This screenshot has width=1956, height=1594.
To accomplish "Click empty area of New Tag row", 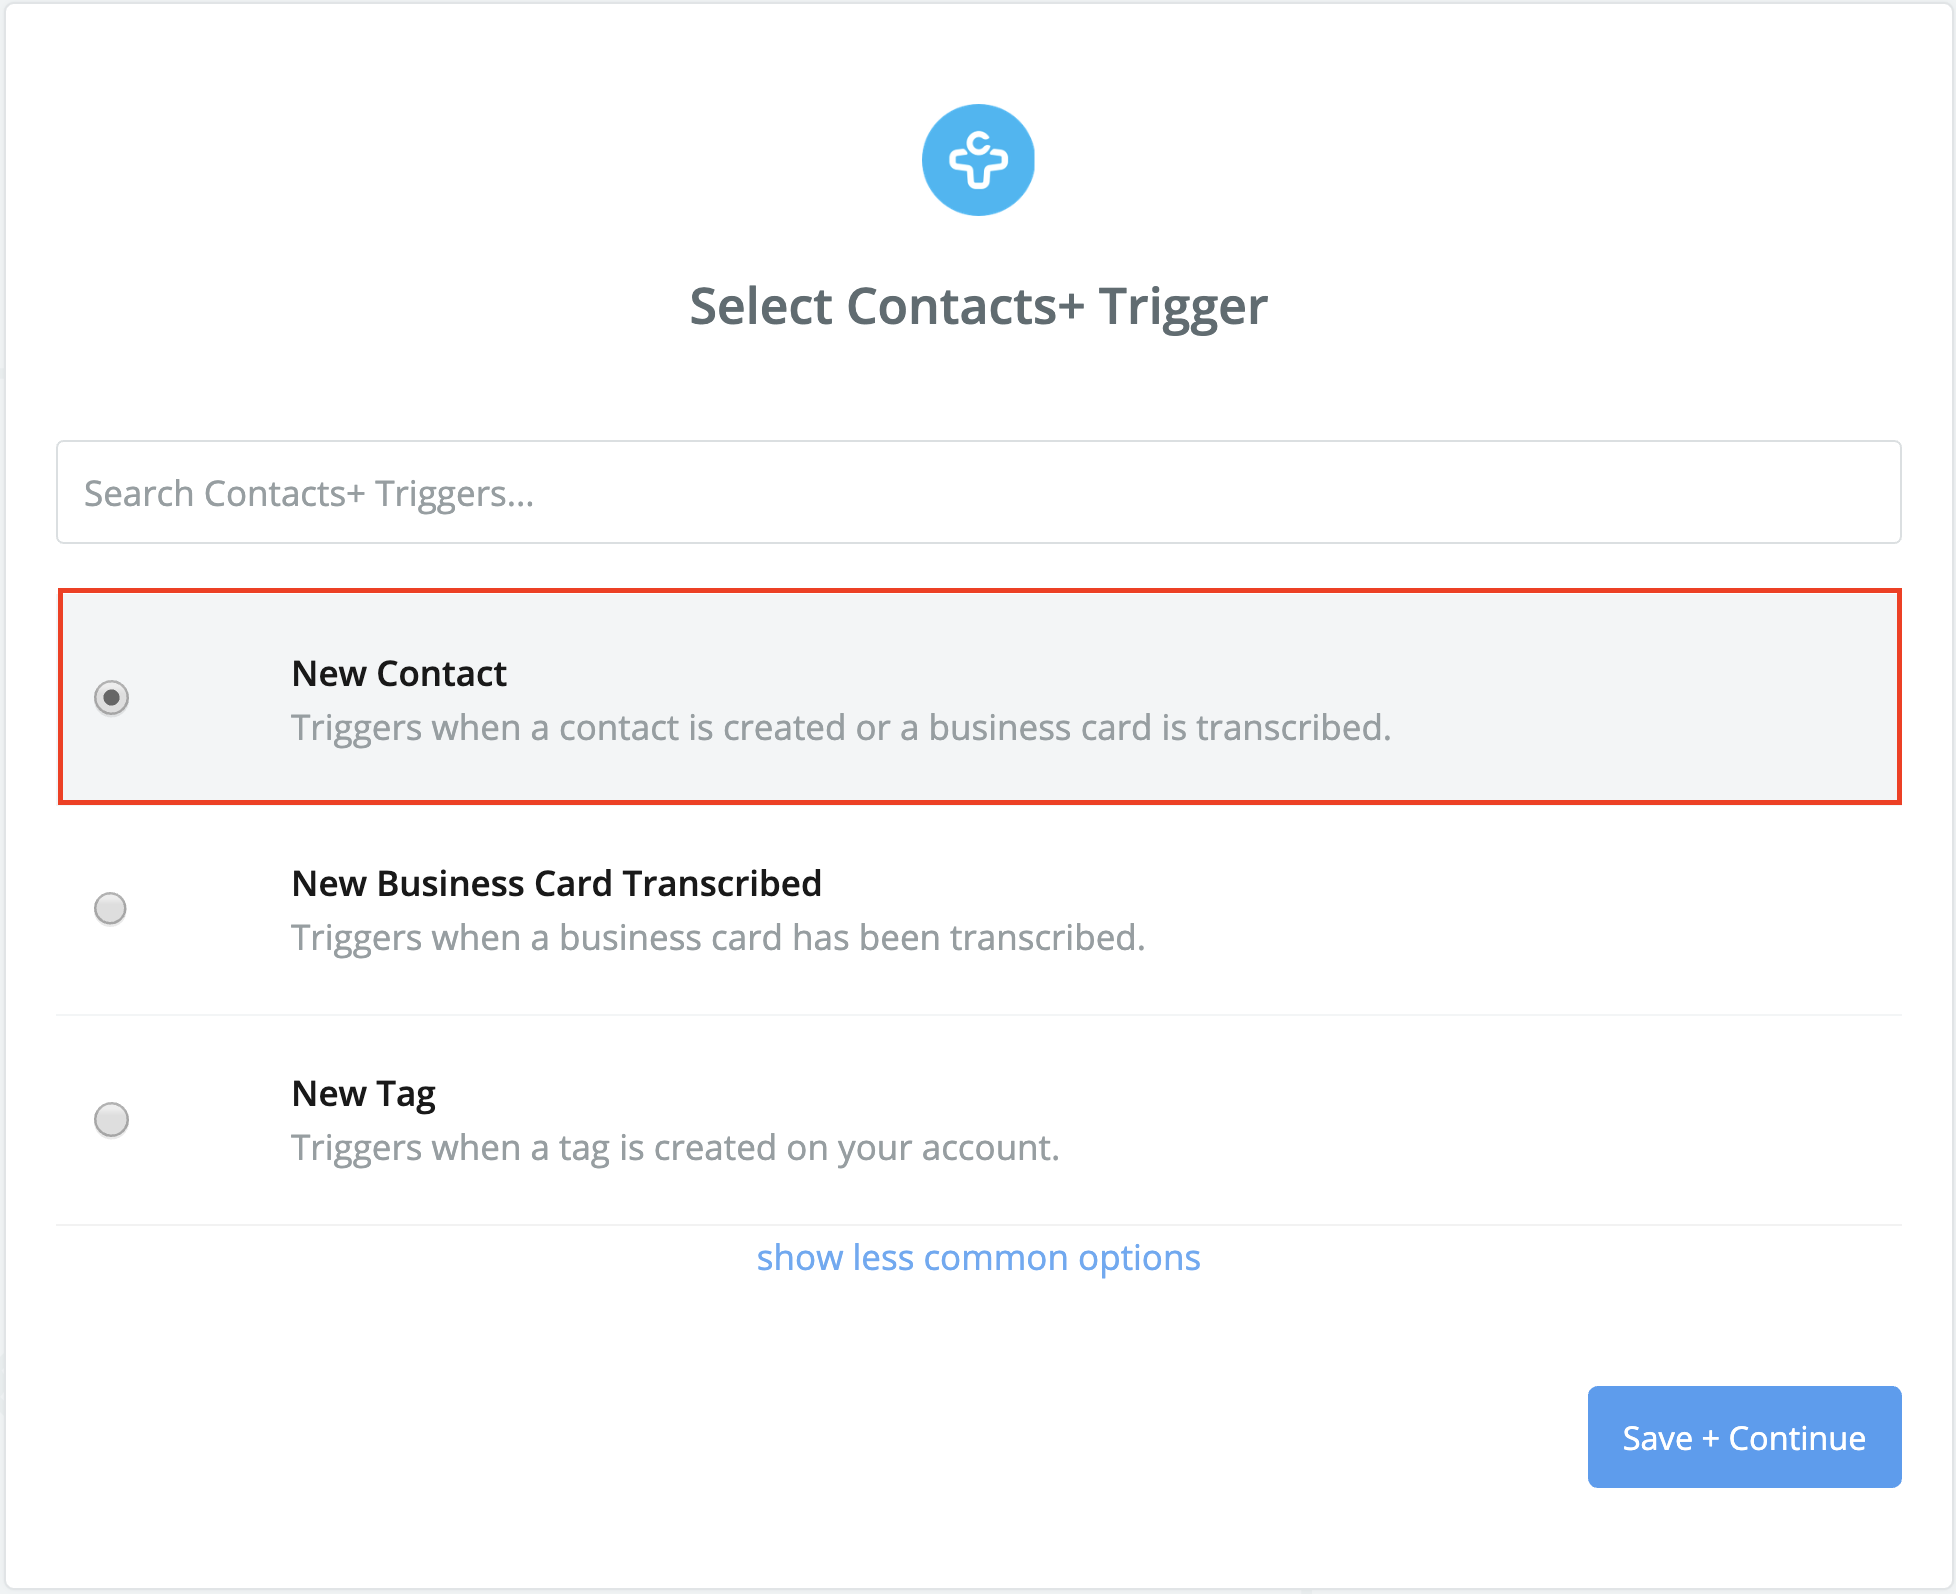I will (x=1500, y=1120).
